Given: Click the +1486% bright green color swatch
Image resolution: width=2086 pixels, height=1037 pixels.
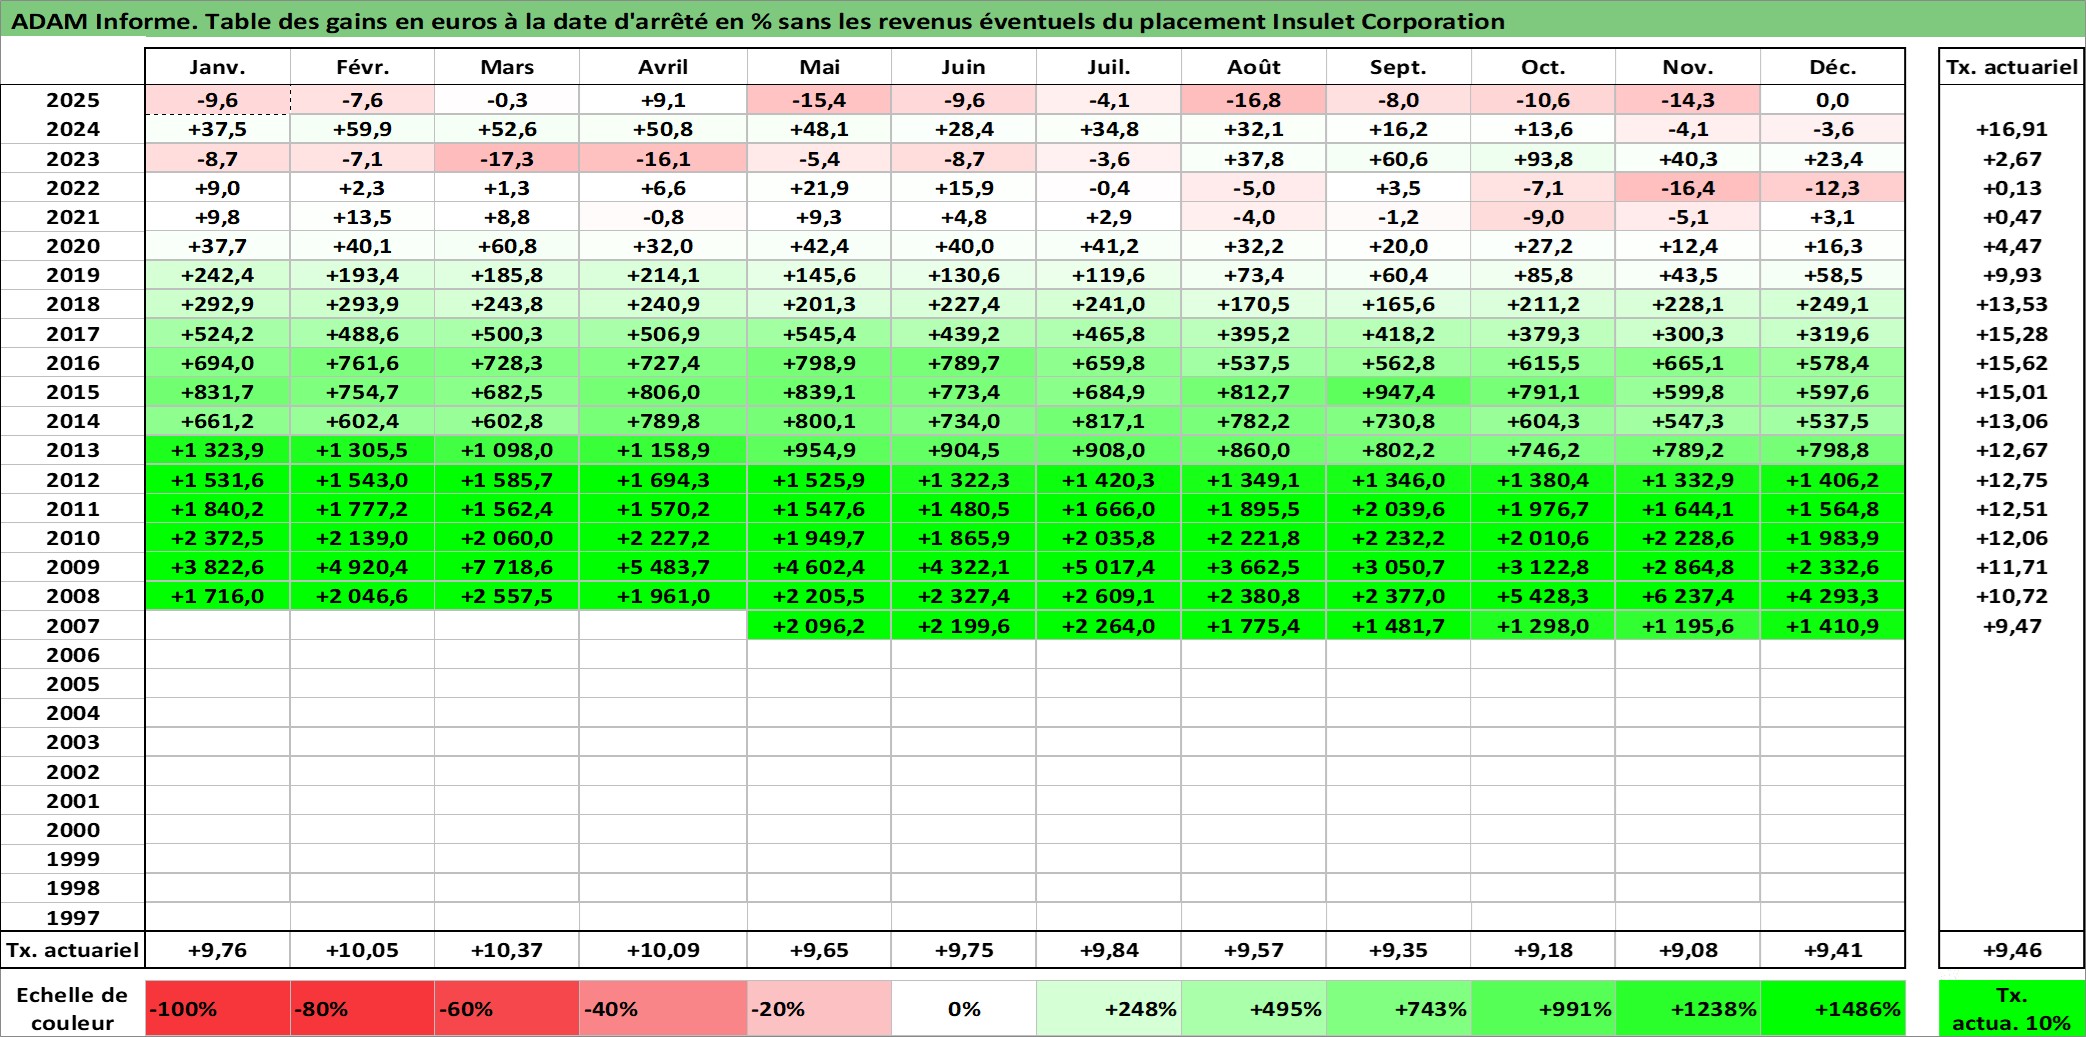Looking at the screenshot, I should pyautogui.click(x=1832, y=1008).
